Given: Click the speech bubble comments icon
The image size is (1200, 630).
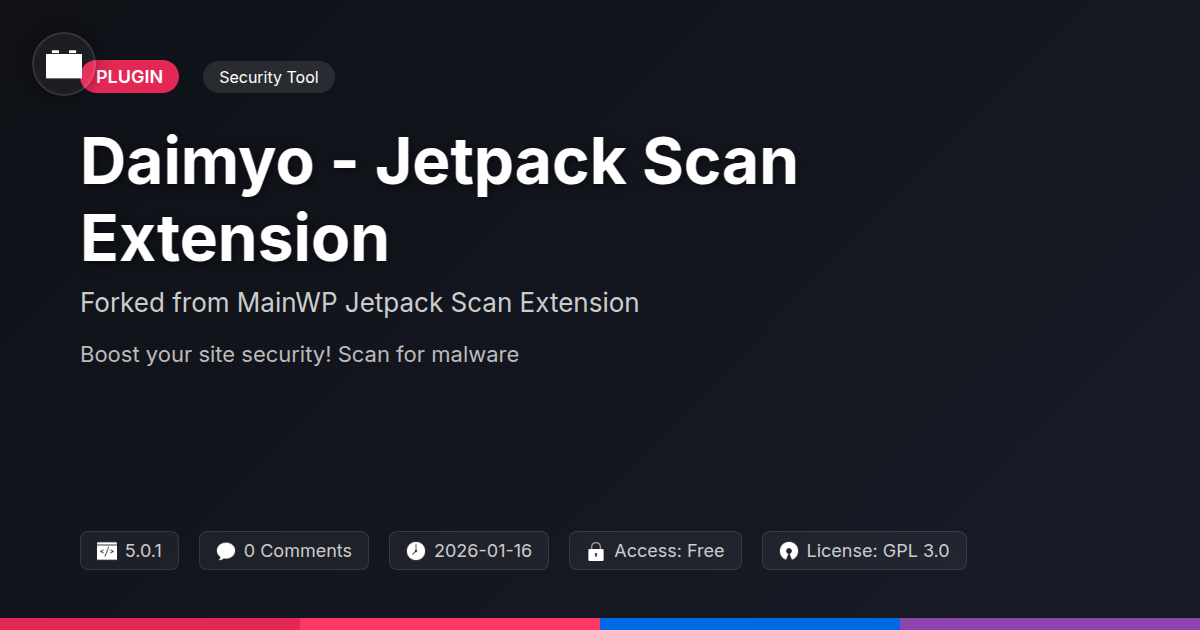Looking at the screenshot, I should [226, 551].
